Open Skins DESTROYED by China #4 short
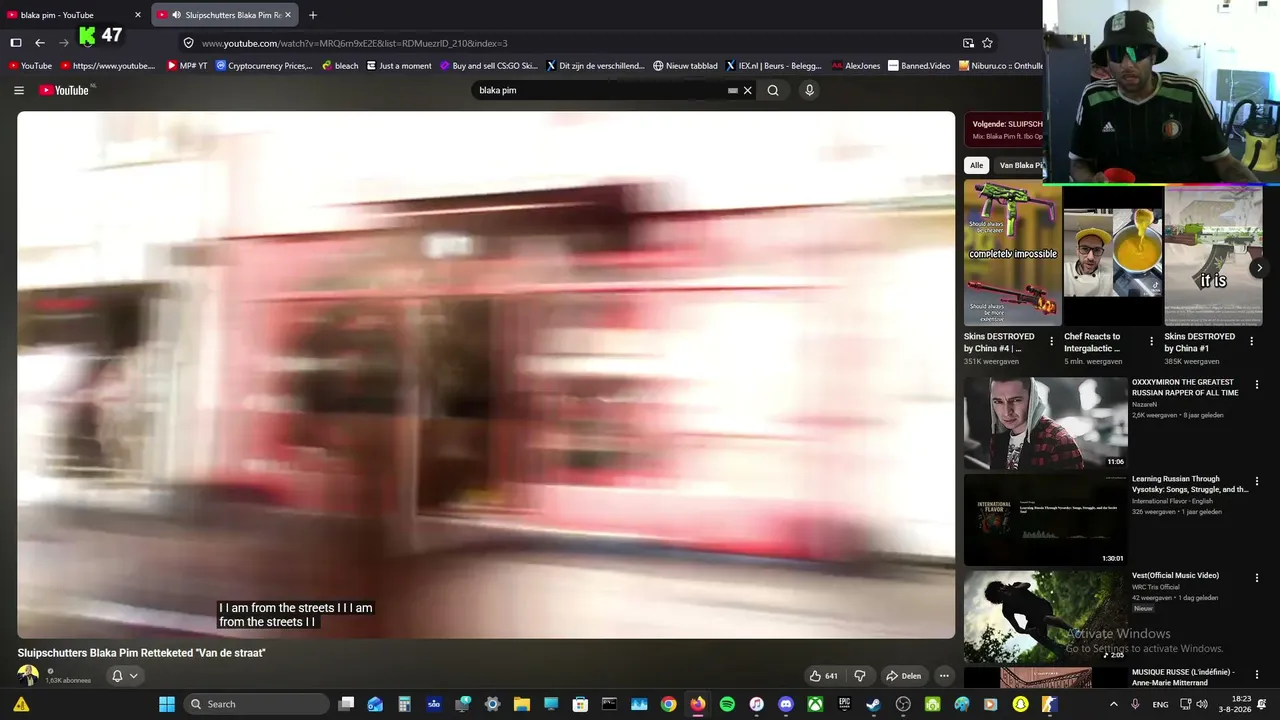The width and height of the screenshot is (1280, 720). (1012, 253)
